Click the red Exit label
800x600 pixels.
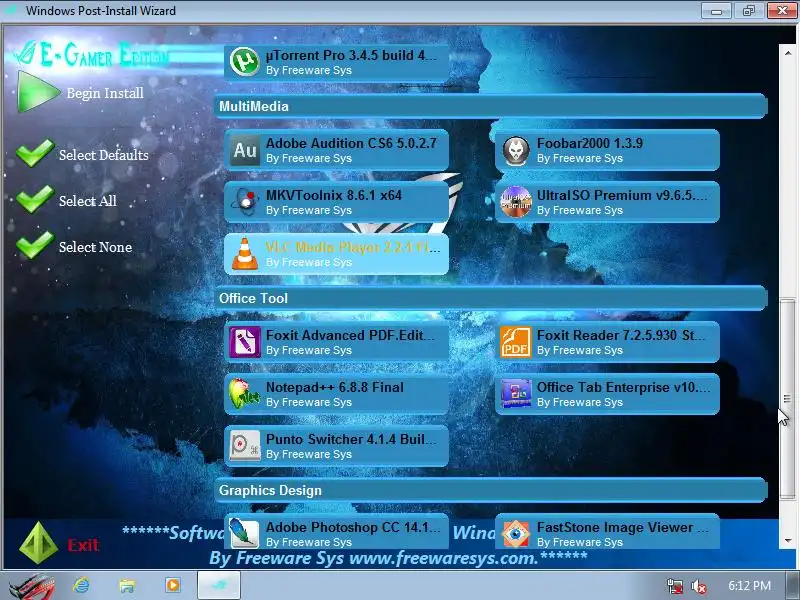pyautogui.click(x=83, y=545)
